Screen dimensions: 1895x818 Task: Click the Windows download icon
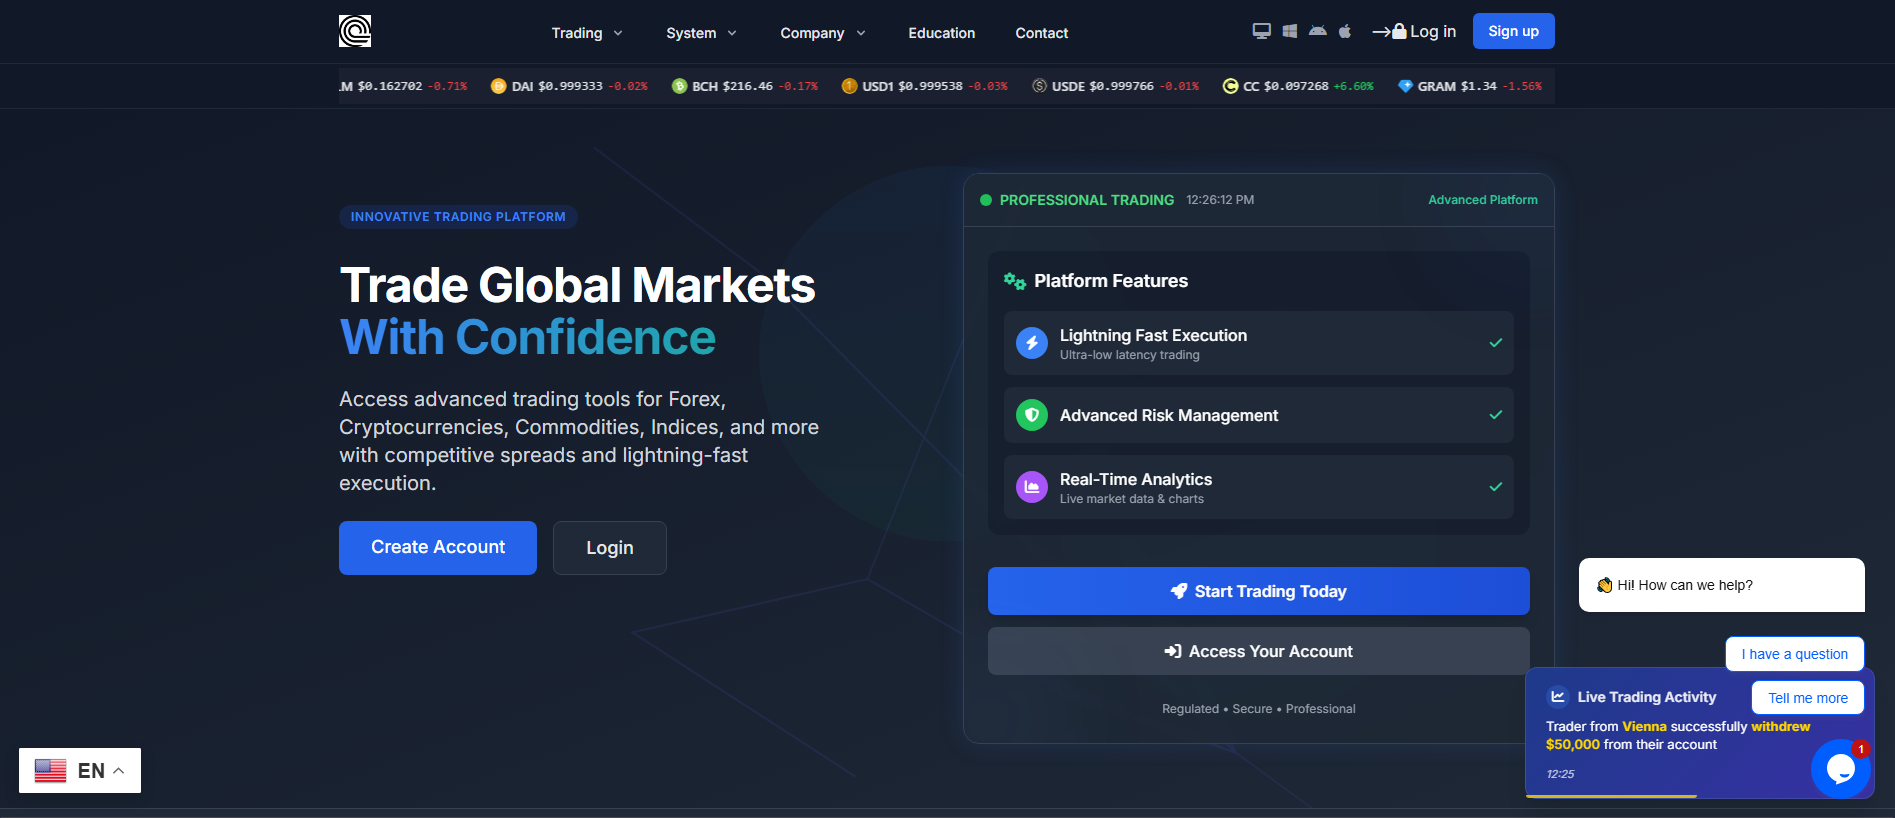click(1290, 31)
